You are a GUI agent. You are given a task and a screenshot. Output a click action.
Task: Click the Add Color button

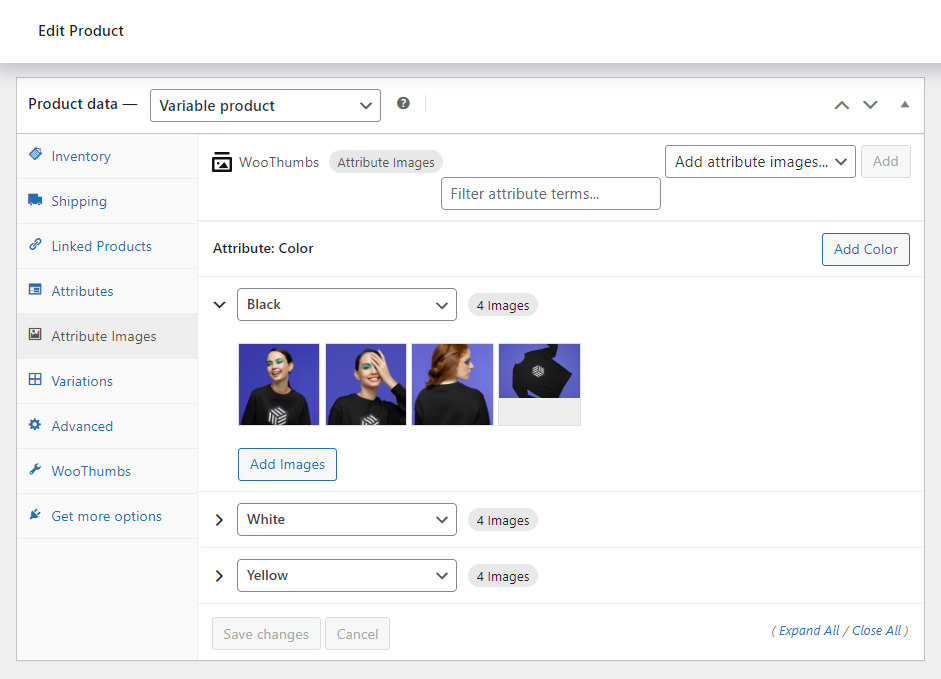click(x=865, y=249)
